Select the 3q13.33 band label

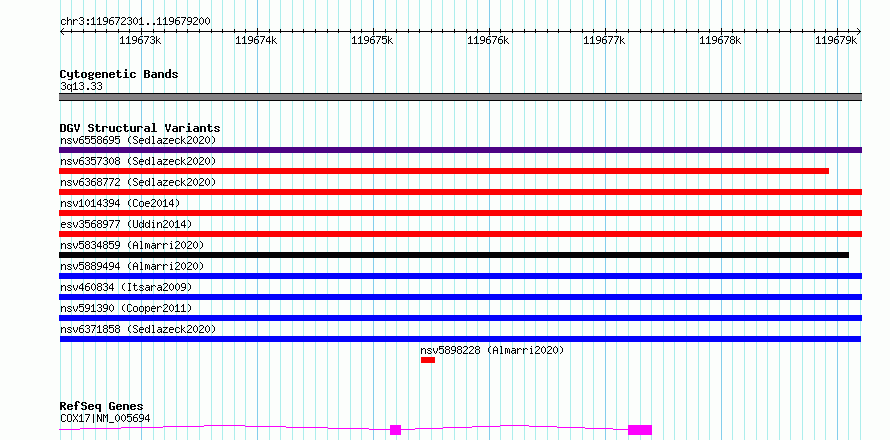pos(81,87)
